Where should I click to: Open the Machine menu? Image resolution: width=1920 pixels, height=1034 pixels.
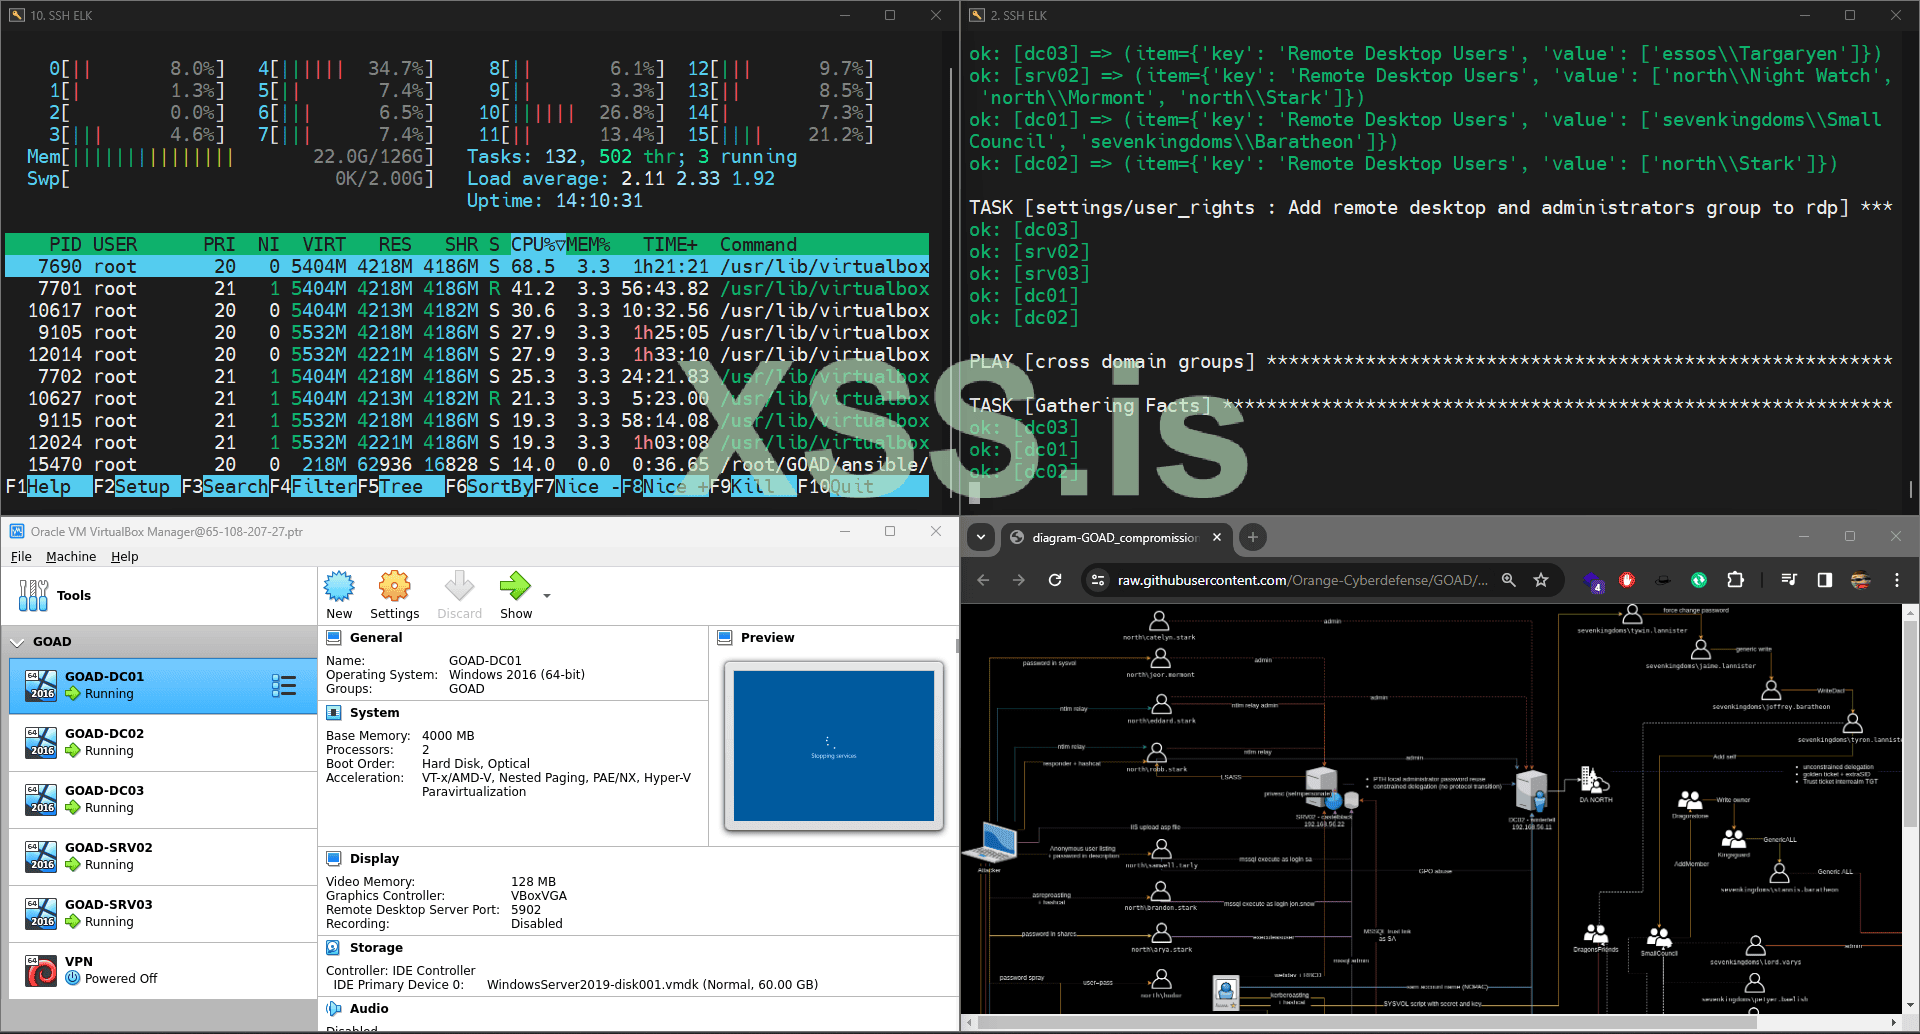pos(71,557)
